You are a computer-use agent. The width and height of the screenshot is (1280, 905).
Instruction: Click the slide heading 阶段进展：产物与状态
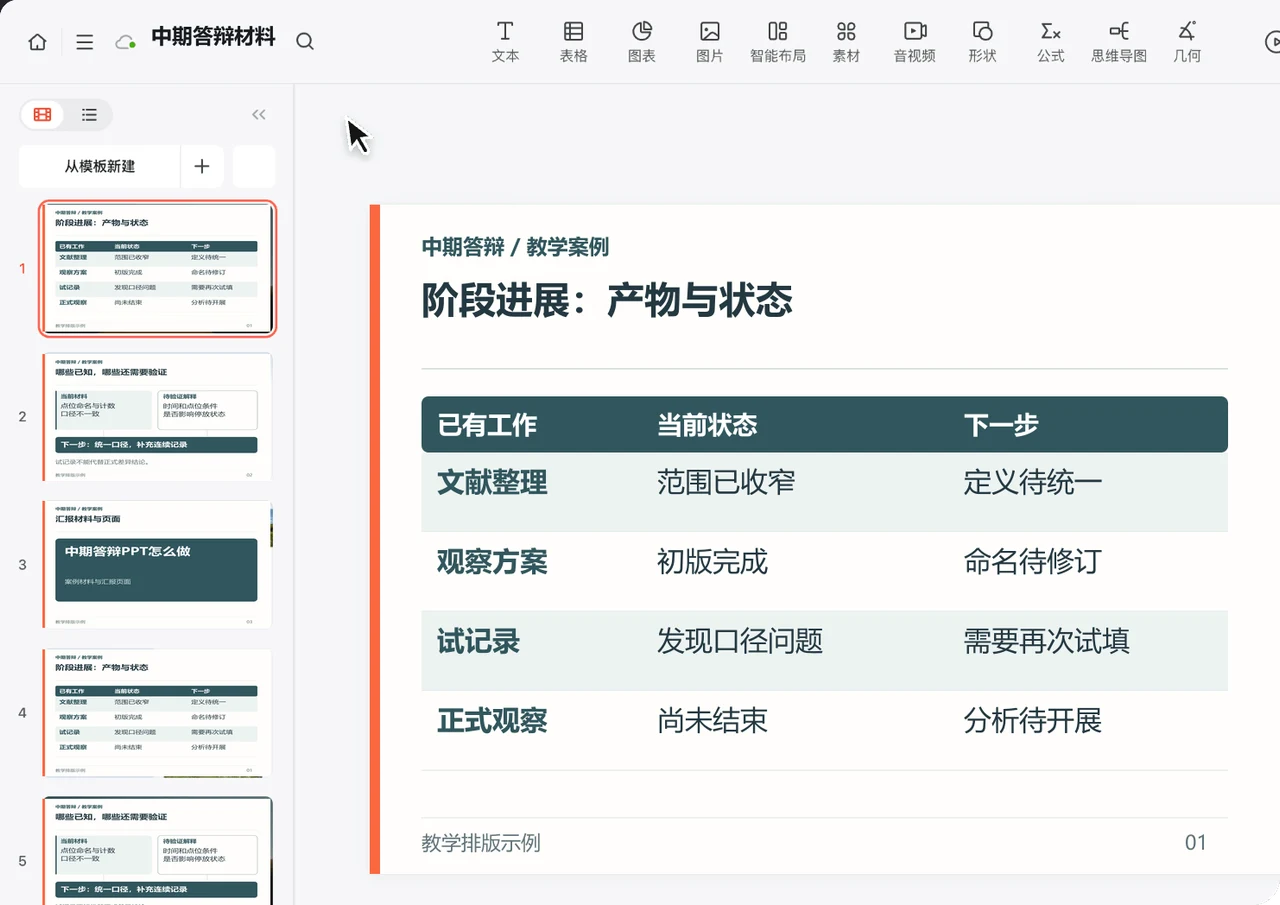click(607, 300)
